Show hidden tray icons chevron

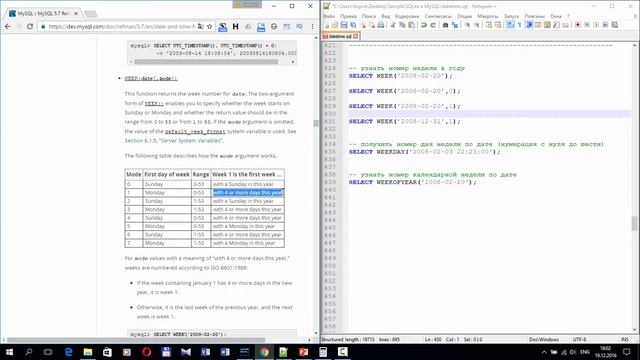[x=544, y=352]
